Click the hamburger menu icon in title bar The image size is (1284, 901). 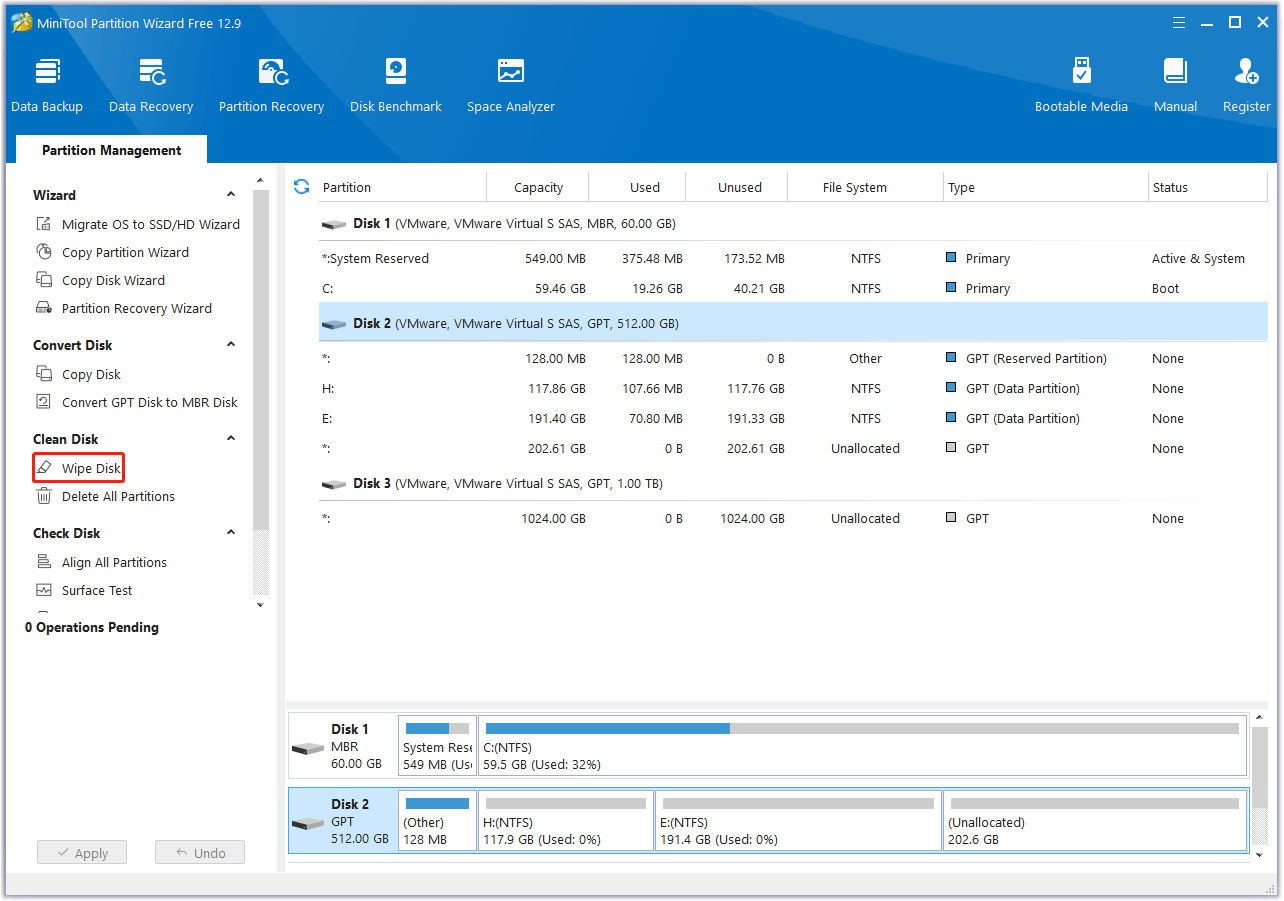click(1177, 22)
